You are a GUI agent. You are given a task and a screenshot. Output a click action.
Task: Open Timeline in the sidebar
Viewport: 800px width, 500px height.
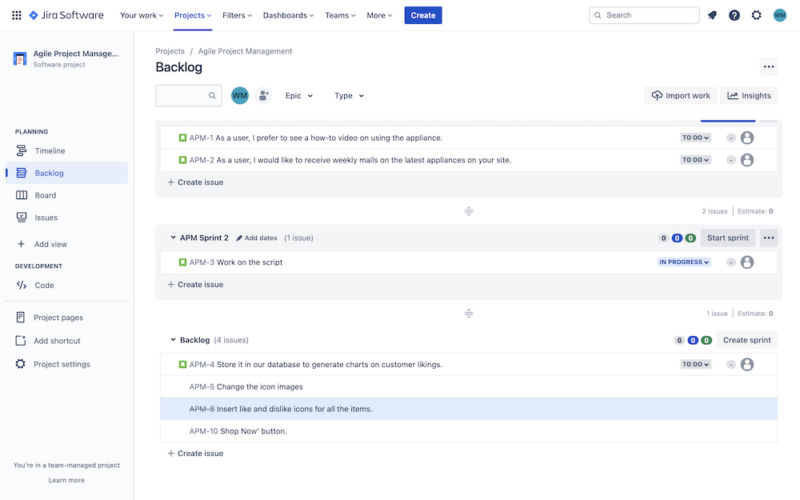(67, 151)
